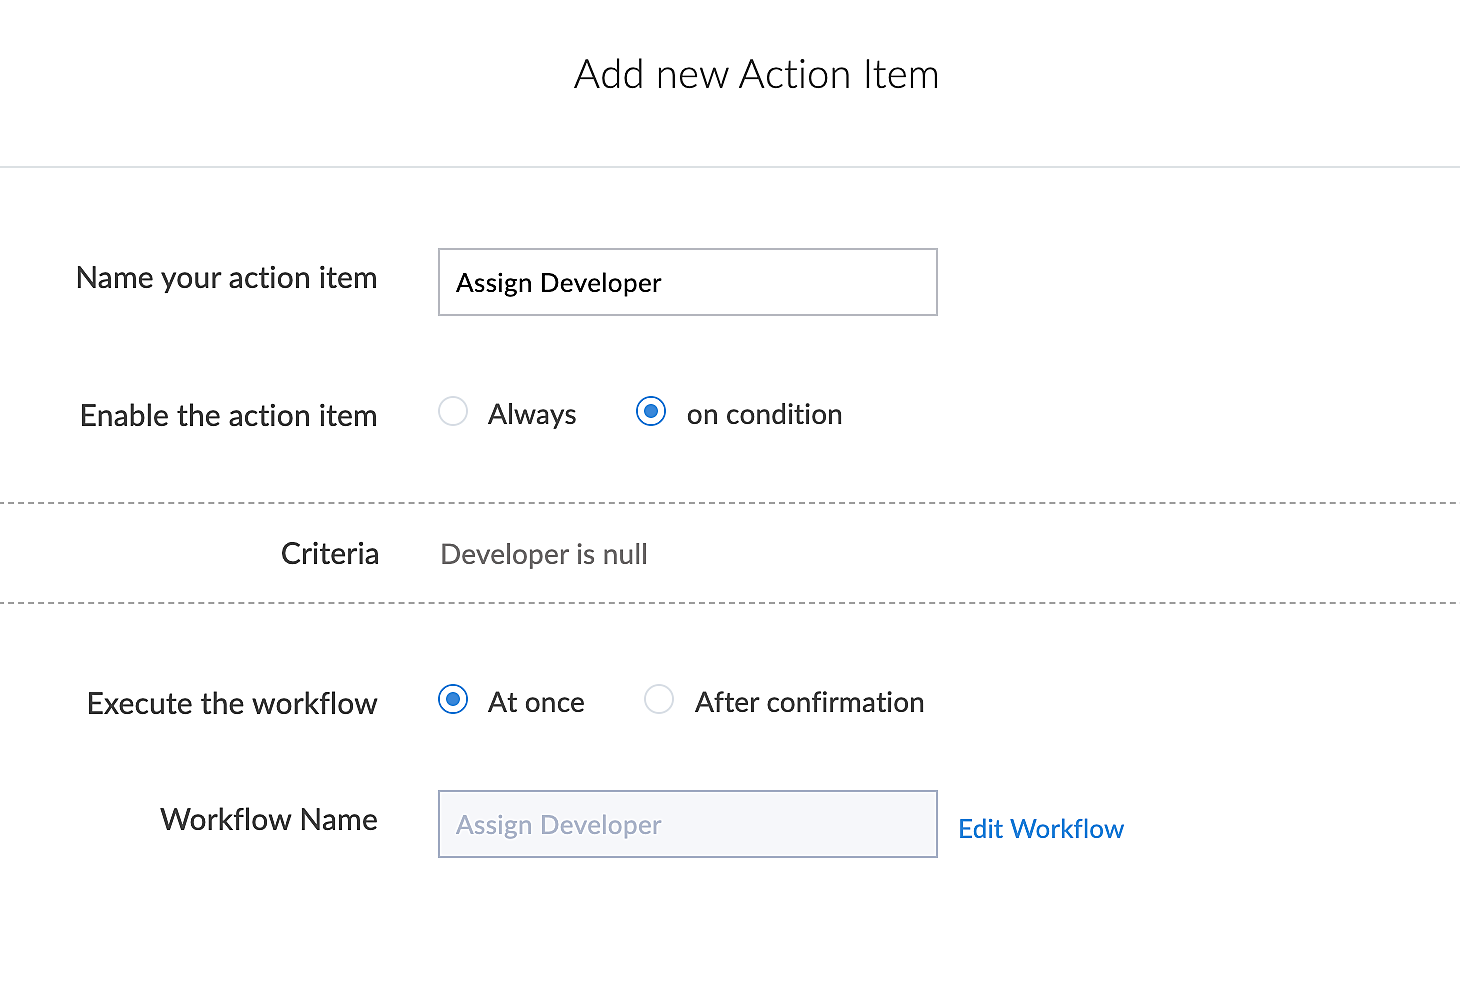The width and height of the screenshot is (1460, 996).
Task: Click the "Execute the workflow" label
Action: 232,703
